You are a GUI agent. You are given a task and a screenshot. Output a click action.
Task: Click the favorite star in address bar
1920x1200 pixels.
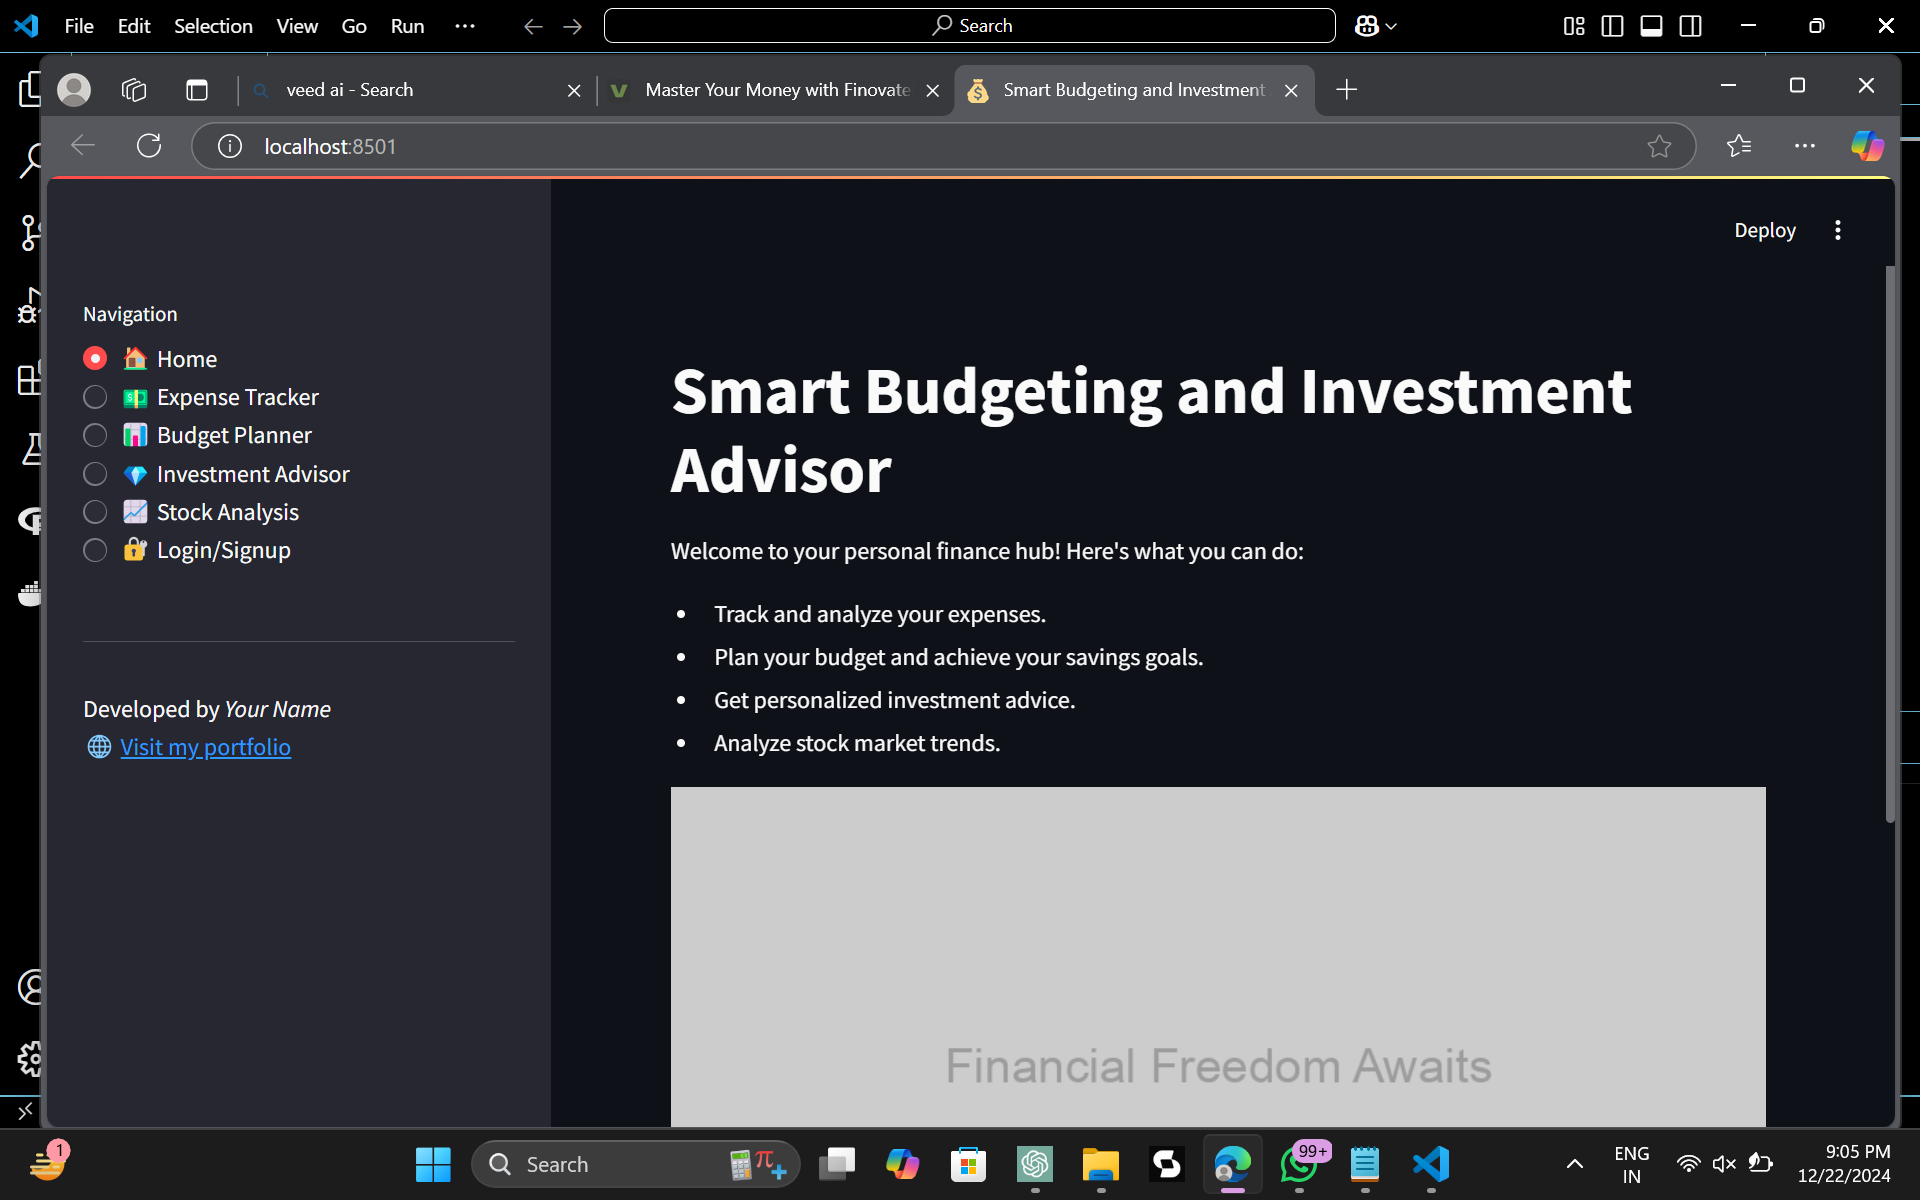coord(1659,146)
